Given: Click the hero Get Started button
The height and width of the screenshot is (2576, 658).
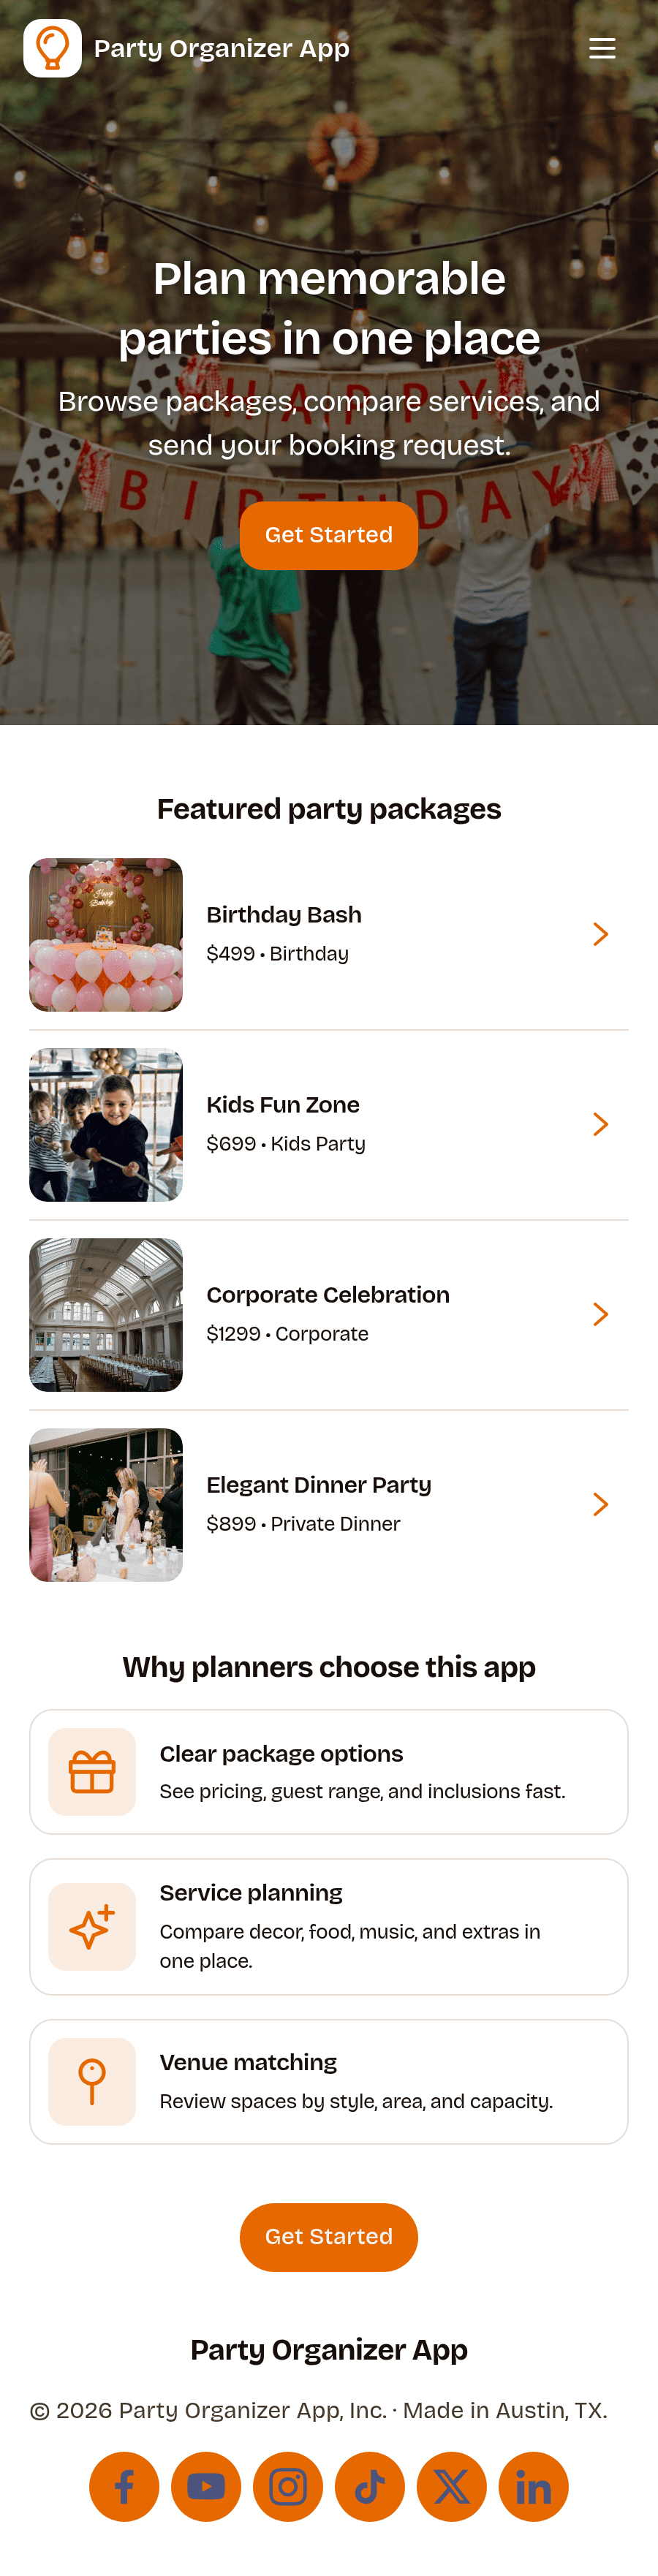Looking at the screenshot, I should 329,535.
